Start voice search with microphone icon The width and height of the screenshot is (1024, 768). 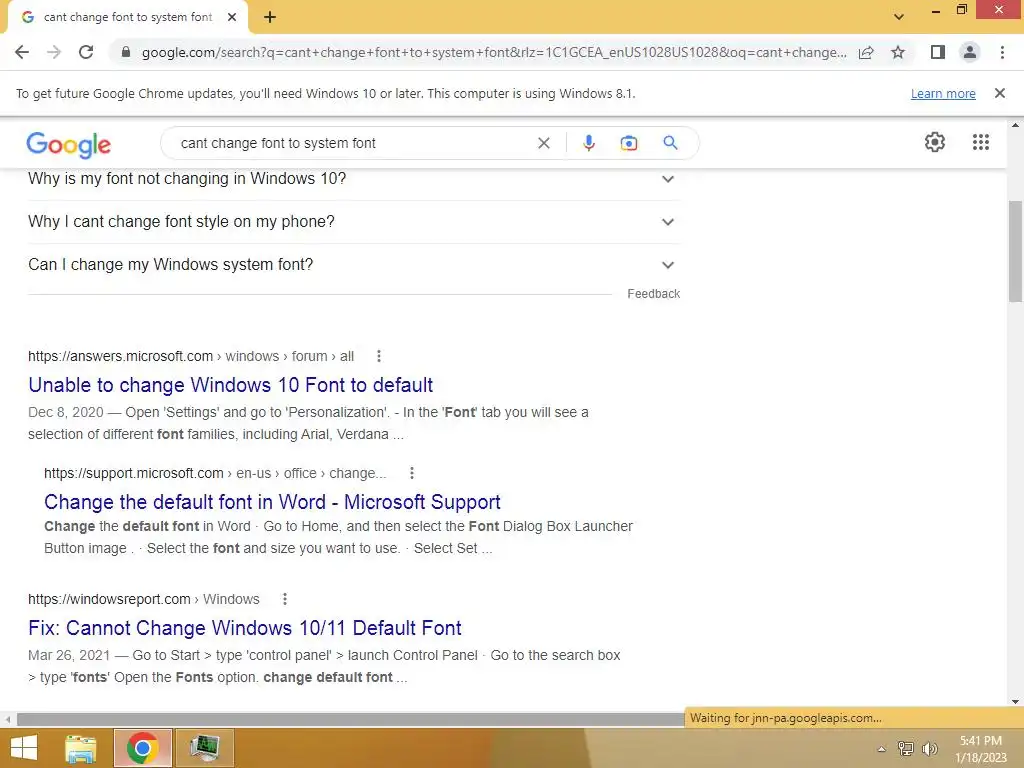(x=588, y=143)
